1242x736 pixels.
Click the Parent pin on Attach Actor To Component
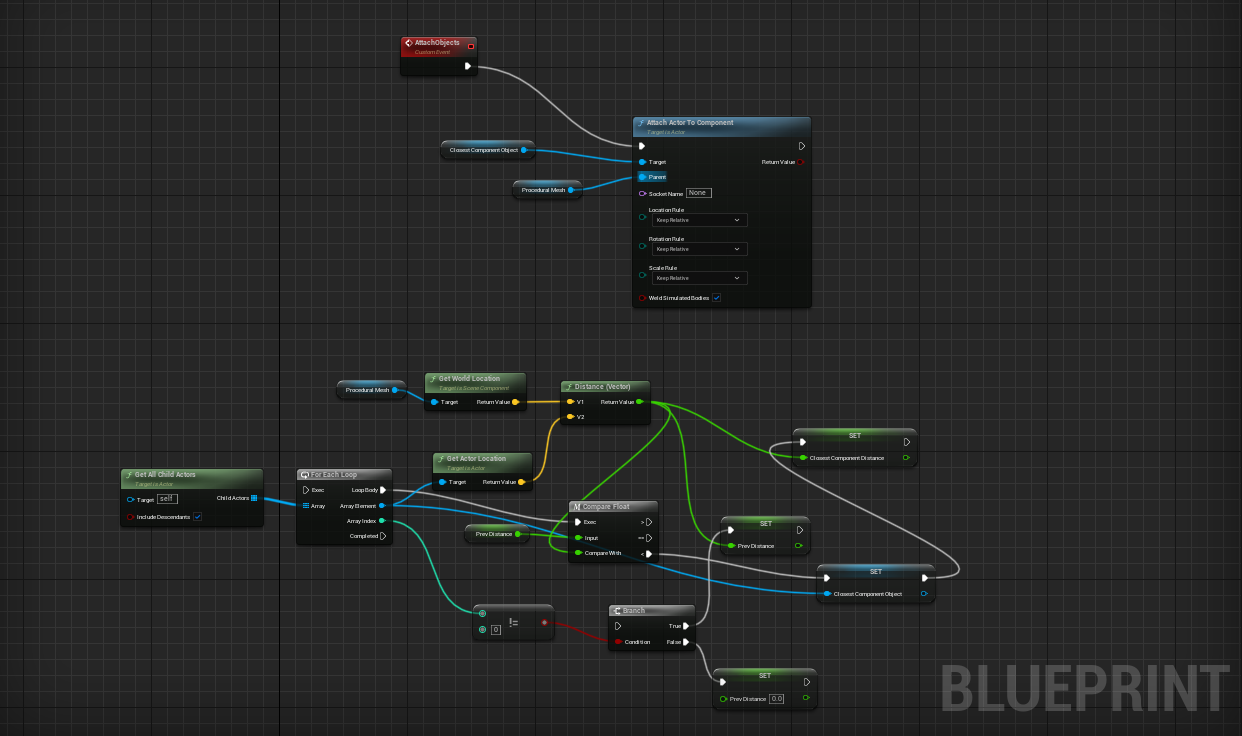coord(642,177)
